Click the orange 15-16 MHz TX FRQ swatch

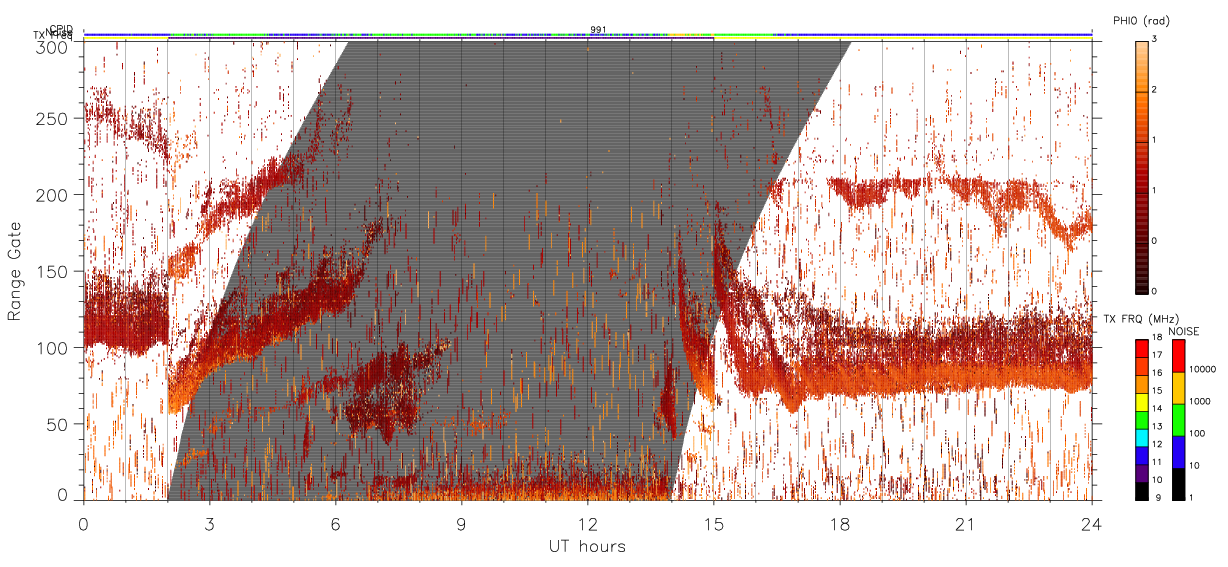(1142, 384)
